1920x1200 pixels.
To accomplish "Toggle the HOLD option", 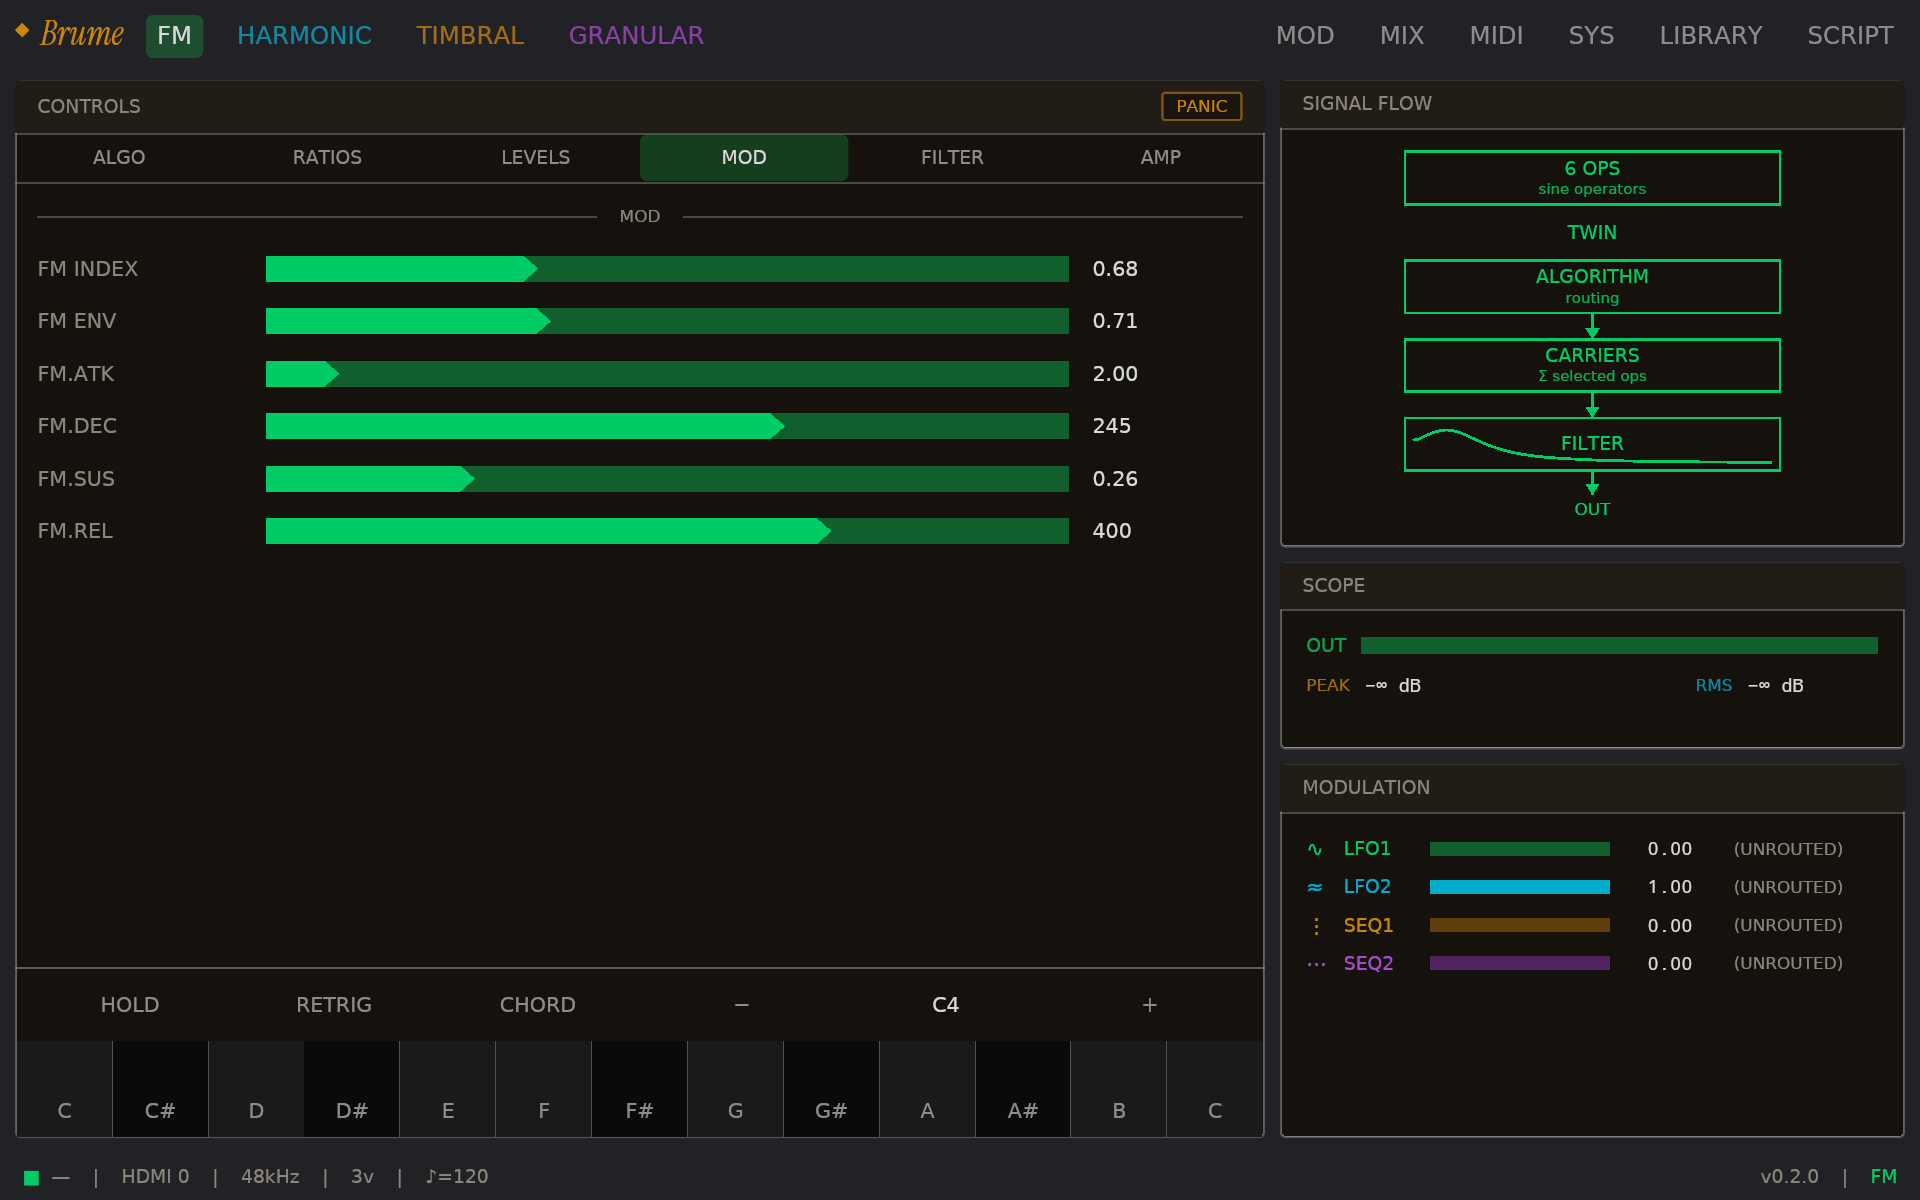I will pyautogui.click(x=130, y=1005).
